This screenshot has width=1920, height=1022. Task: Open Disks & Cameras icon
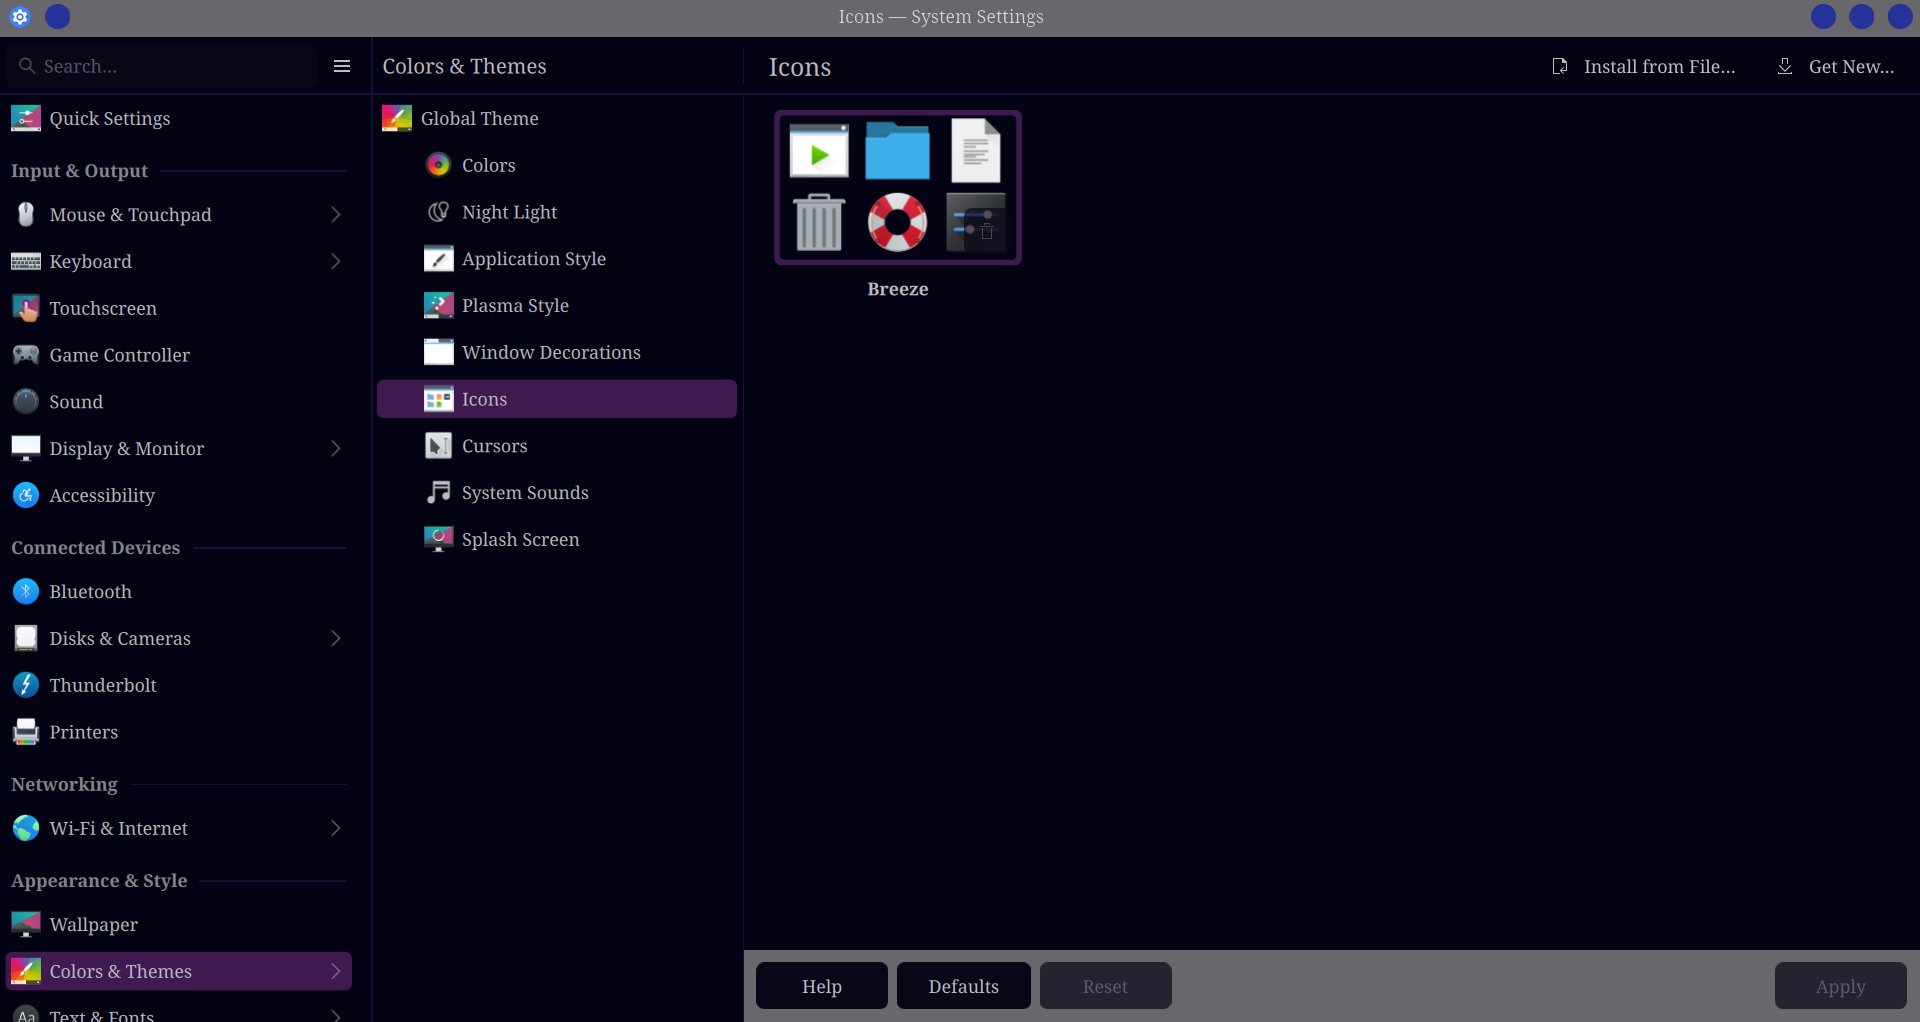pyautogui.click(x=26, y=638)
